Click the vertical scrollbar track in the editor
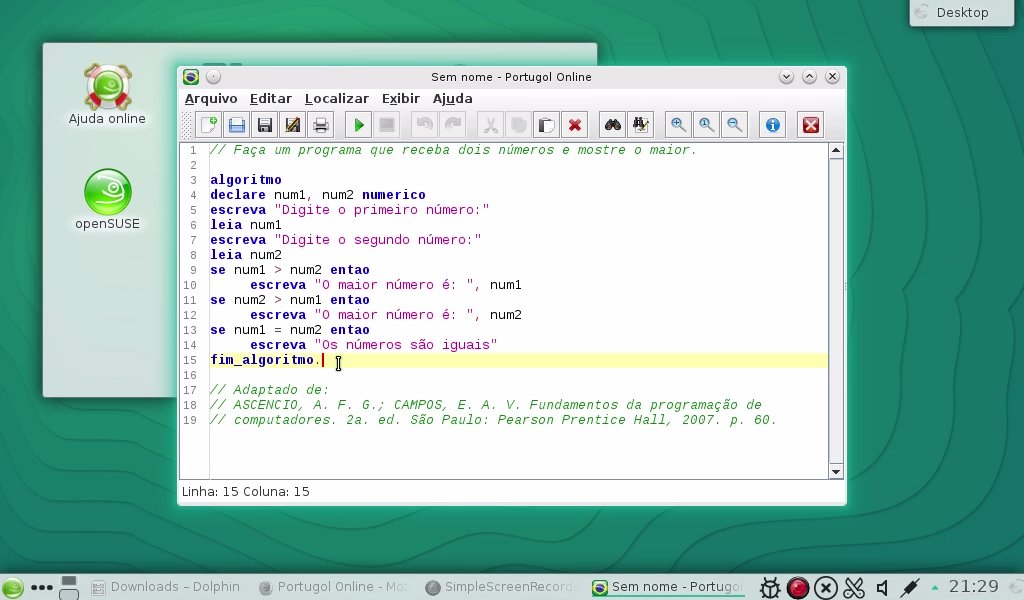The image size is (1024, 600). pos(836,311)
